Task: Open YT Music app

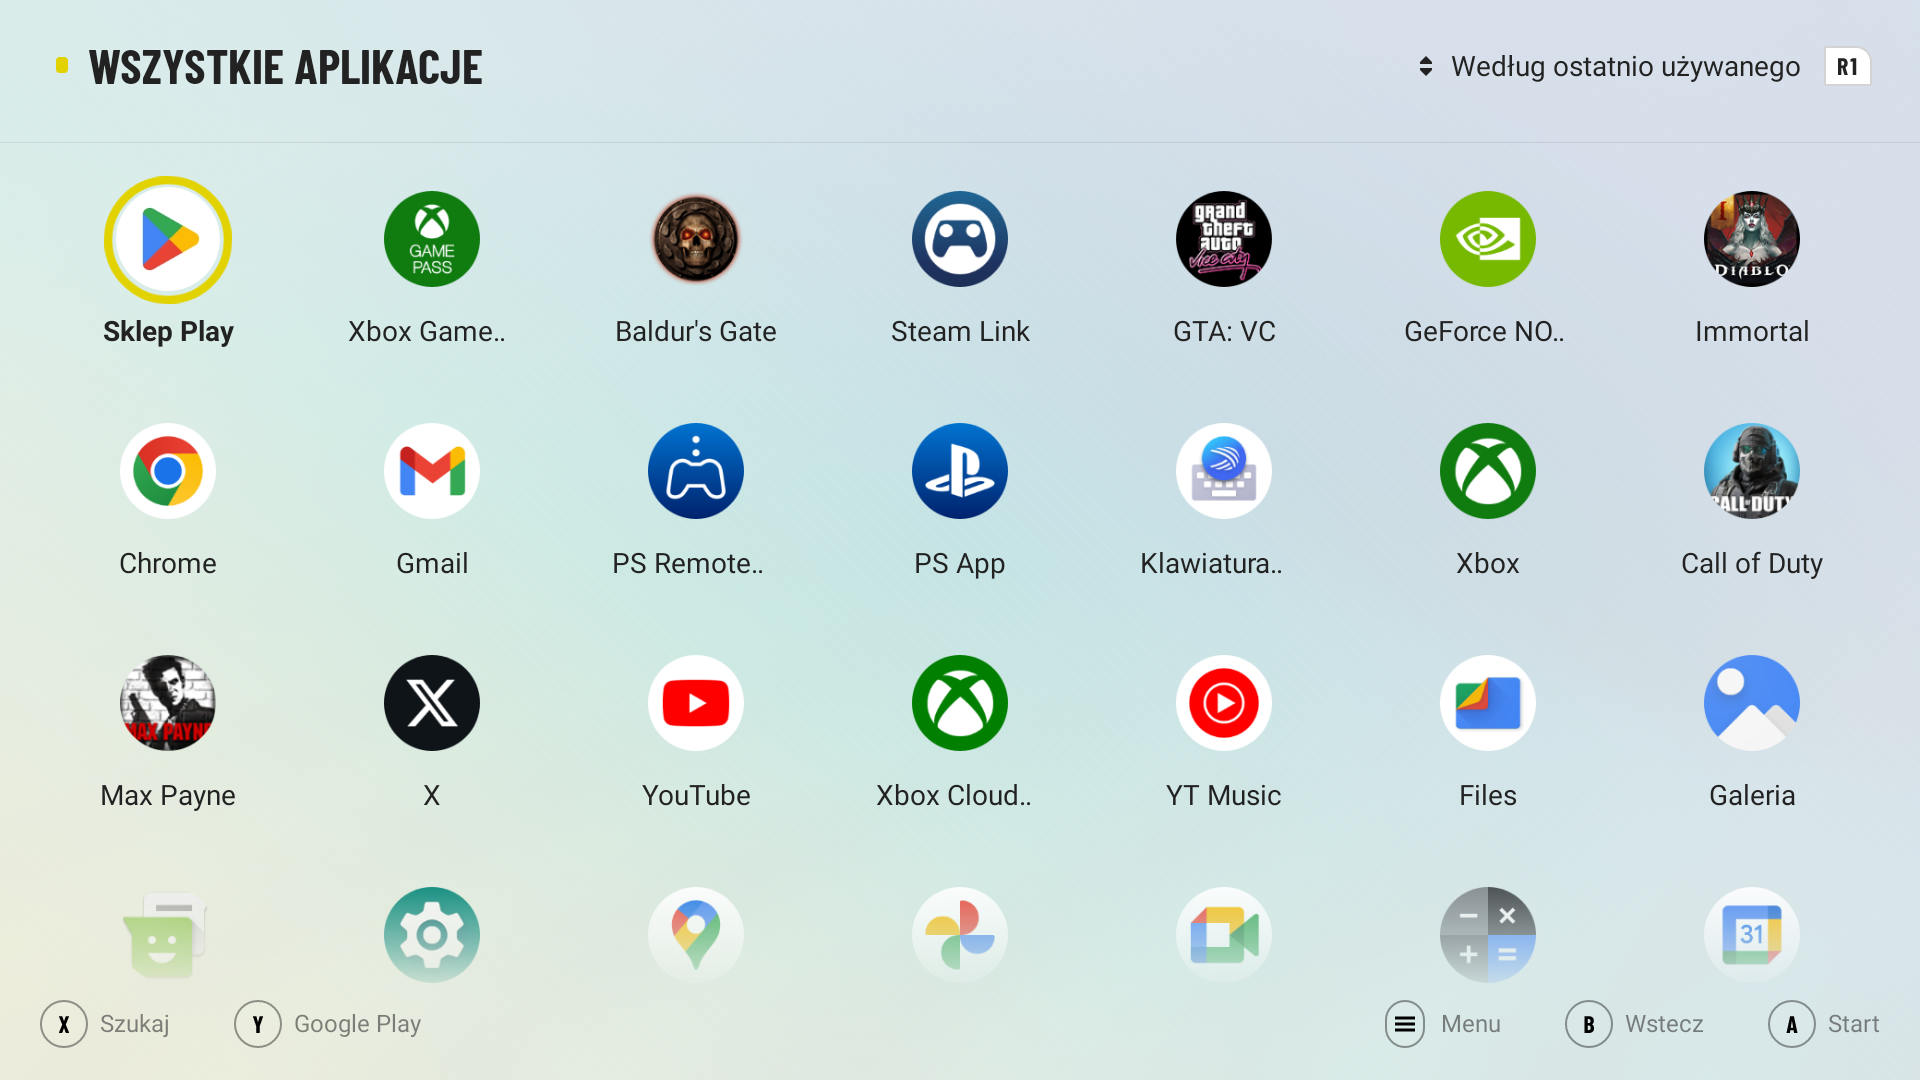Action: (x=1224, y=704)
